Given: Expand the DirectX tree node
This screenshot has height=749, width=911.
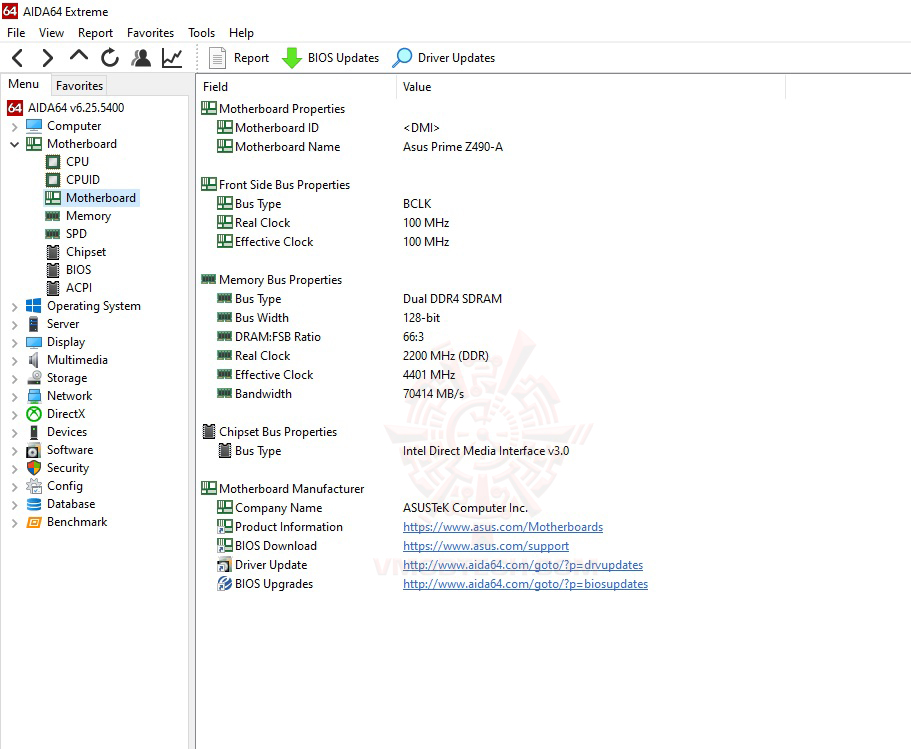Looking at the screenshot, I should point(15,414).
